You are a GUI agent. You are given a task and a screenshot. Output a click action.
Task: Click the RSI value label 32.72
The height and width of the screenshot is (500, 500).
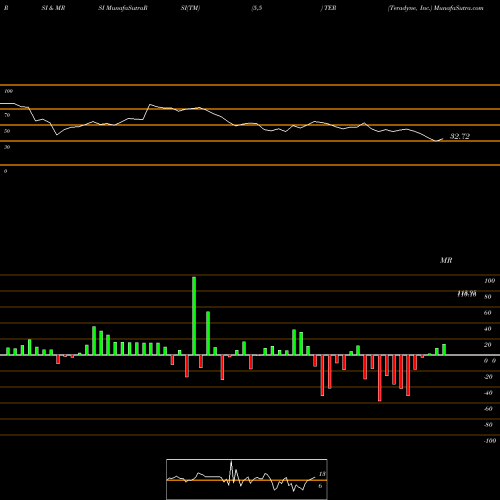pyautogui.click(x=460, y=136)
